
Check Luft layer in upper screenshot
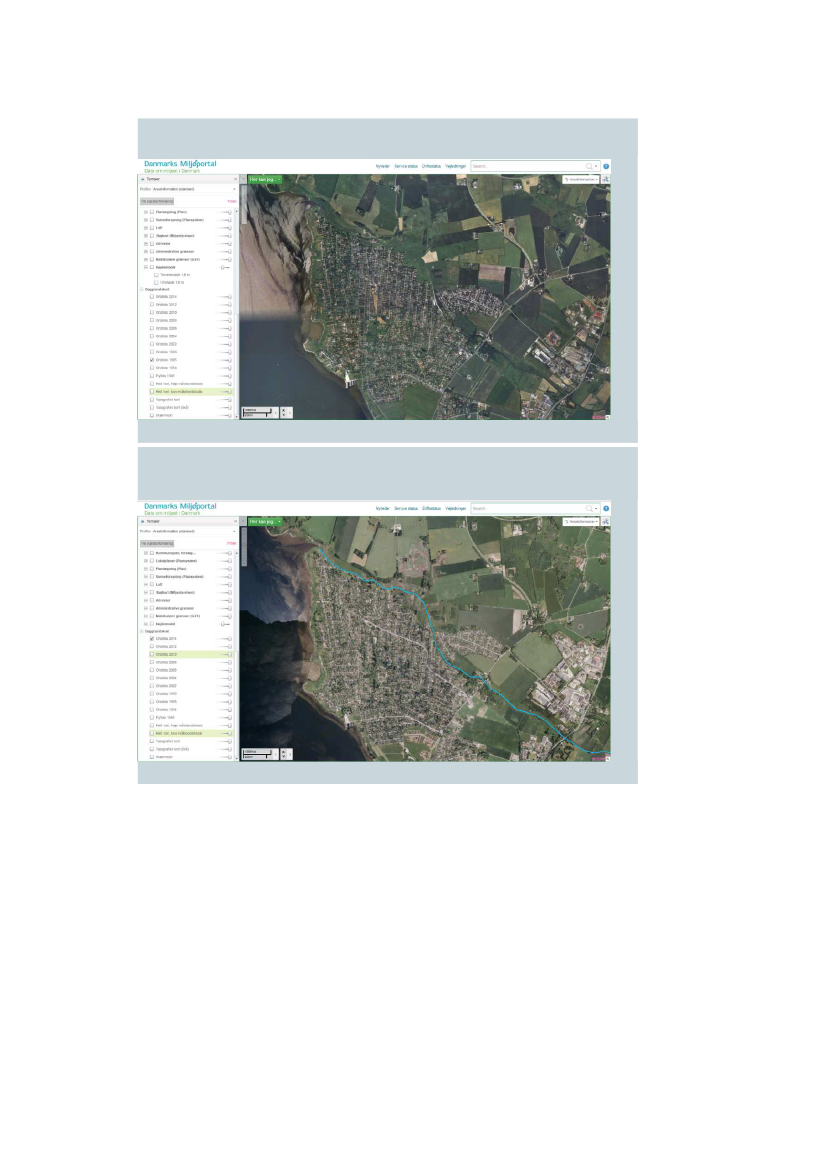[x=152, y=227]
